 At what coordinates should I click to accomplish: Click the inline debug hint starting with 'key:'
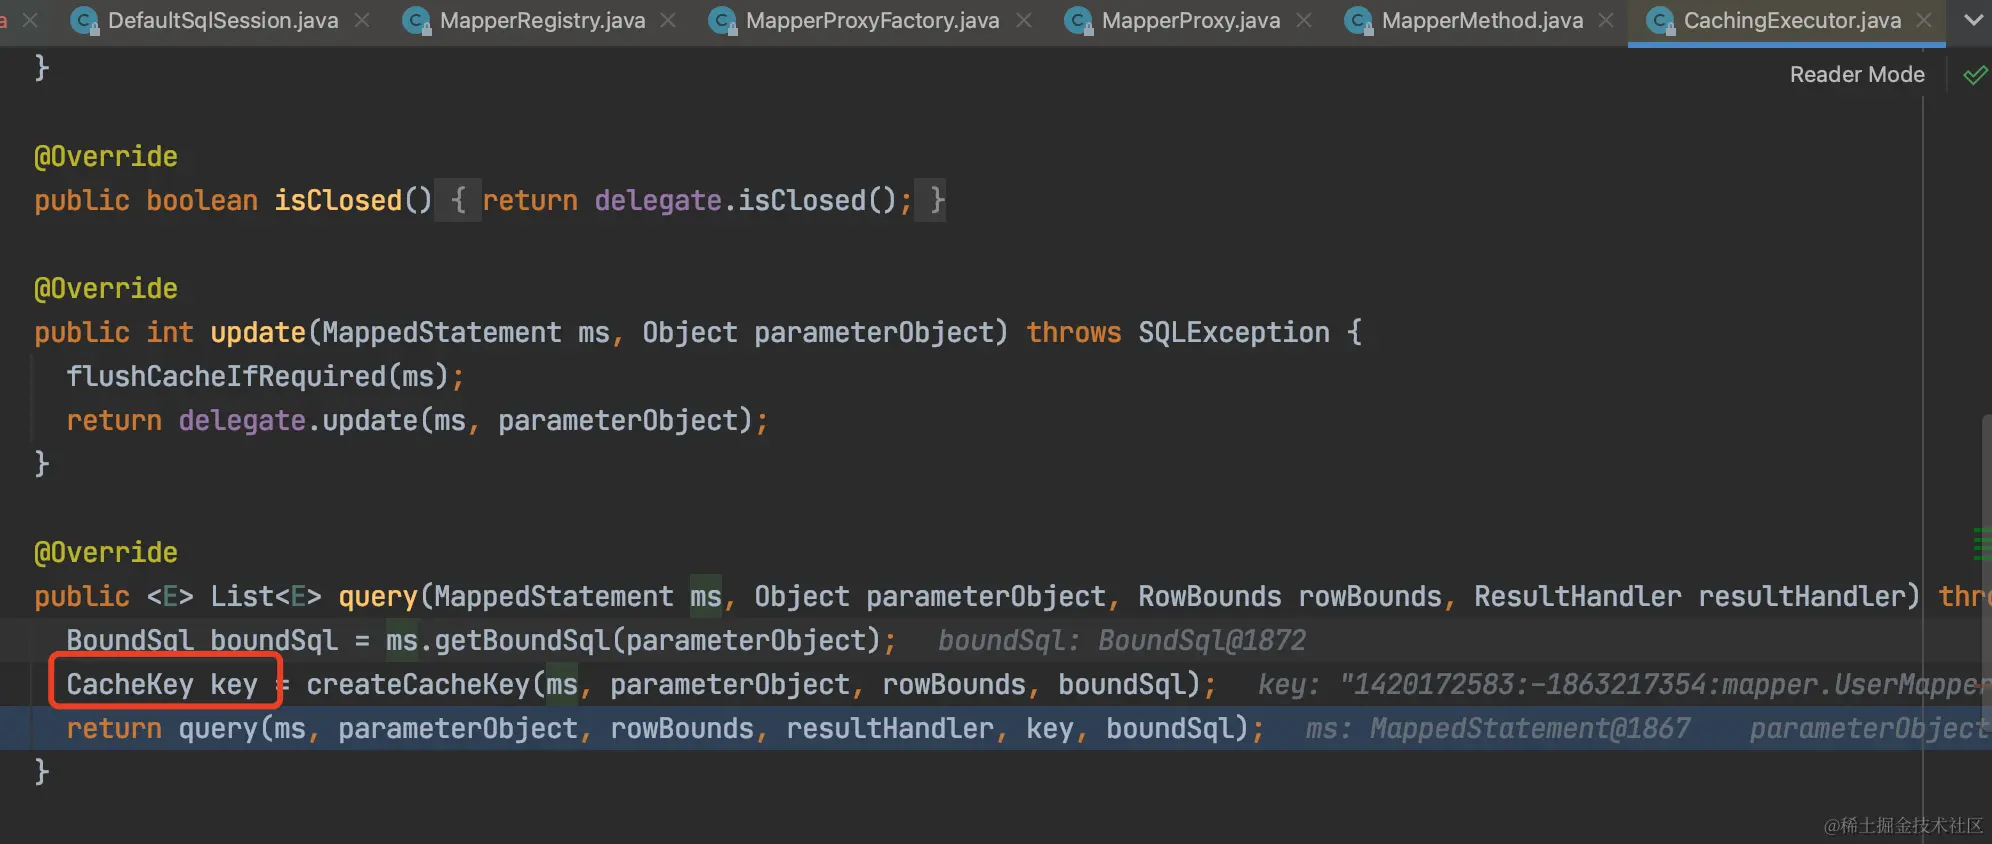click(x=1624, y=684)
